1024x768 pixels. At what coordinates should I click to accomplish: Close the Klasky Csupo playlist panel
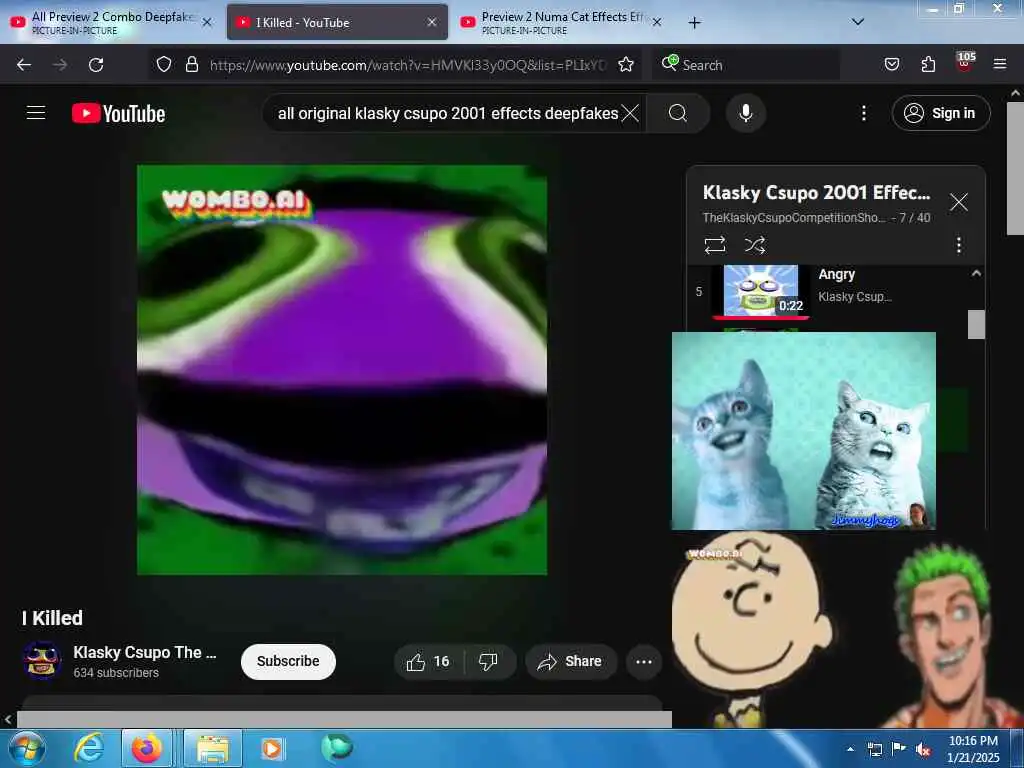[x=958, y=202]
